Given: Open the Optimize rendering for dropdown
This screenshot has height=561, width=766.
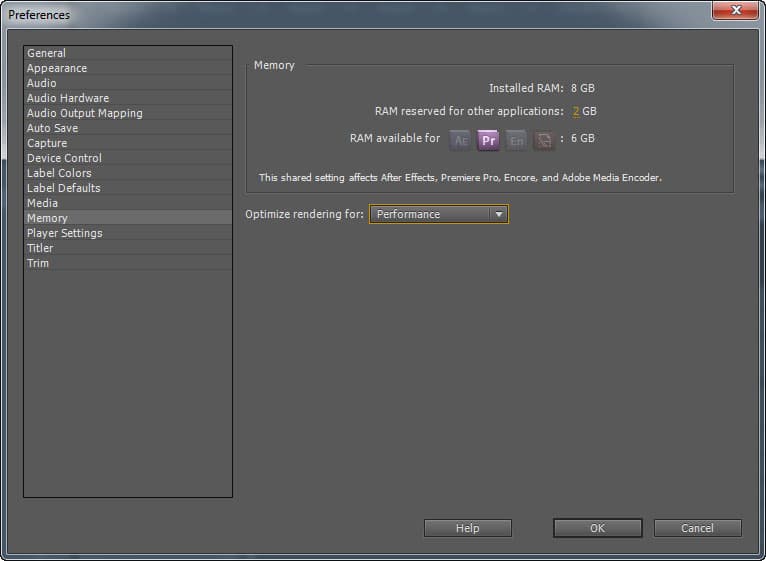Looking at the screenshot, I should [x=439, y=214].
